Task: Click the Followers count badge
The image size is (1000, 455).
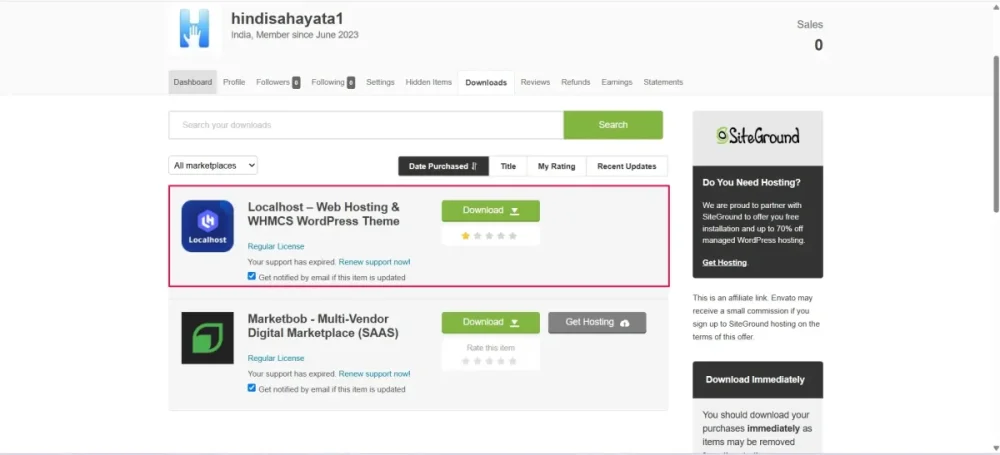Action: (296, 82)
